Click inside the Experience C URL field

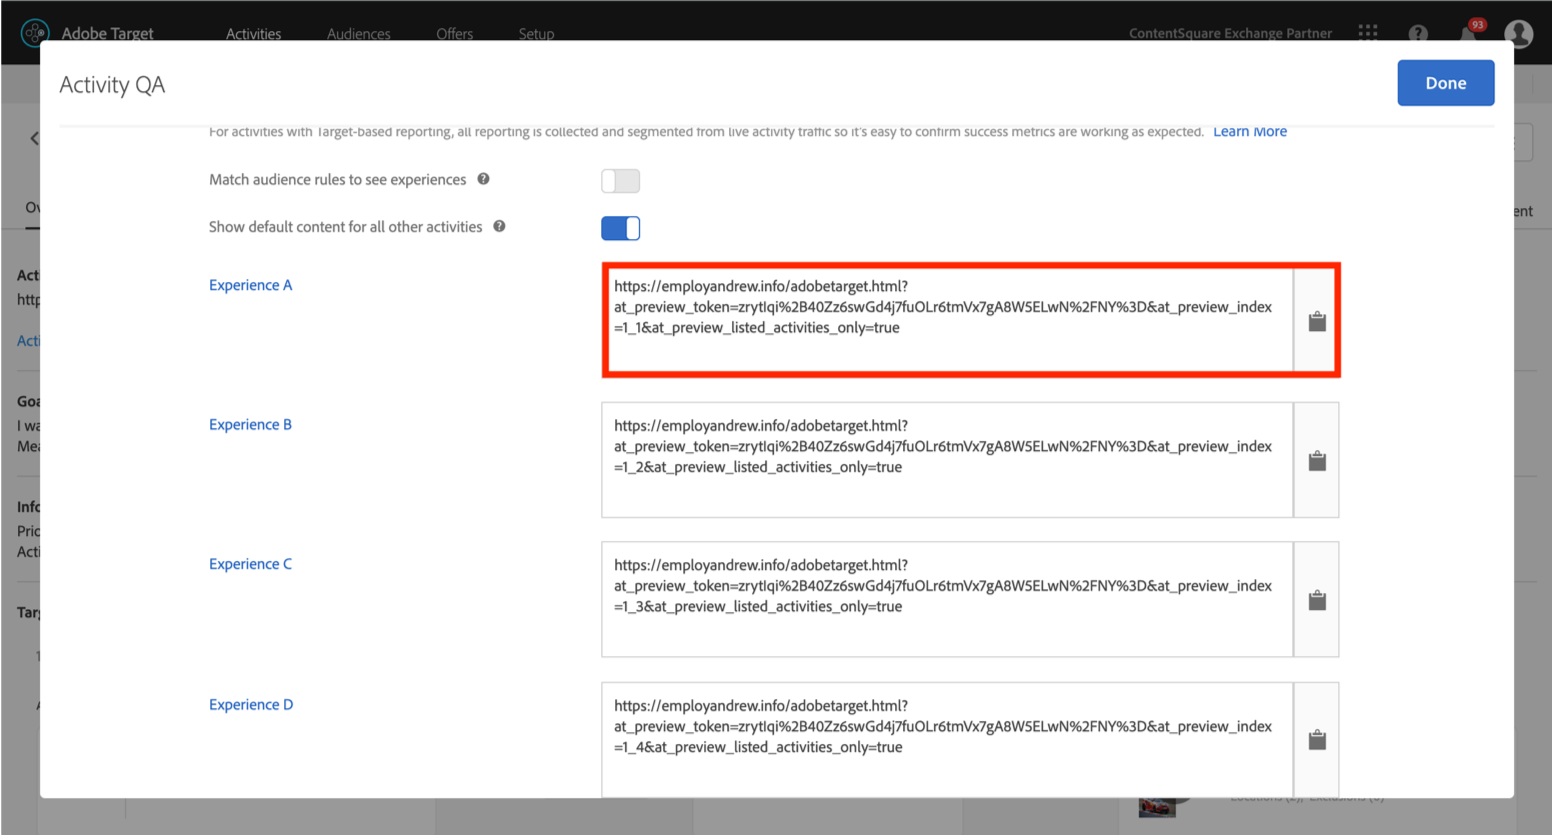[x=947, y=600]
